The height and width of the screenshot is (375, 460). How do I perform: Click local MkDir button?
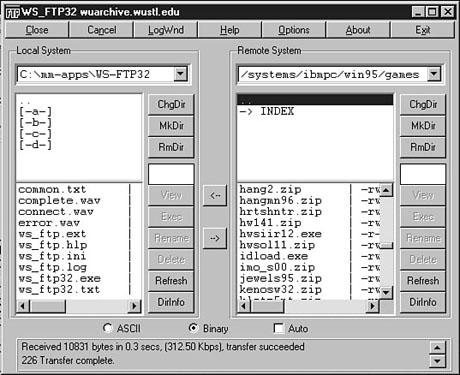pos(171,126)
